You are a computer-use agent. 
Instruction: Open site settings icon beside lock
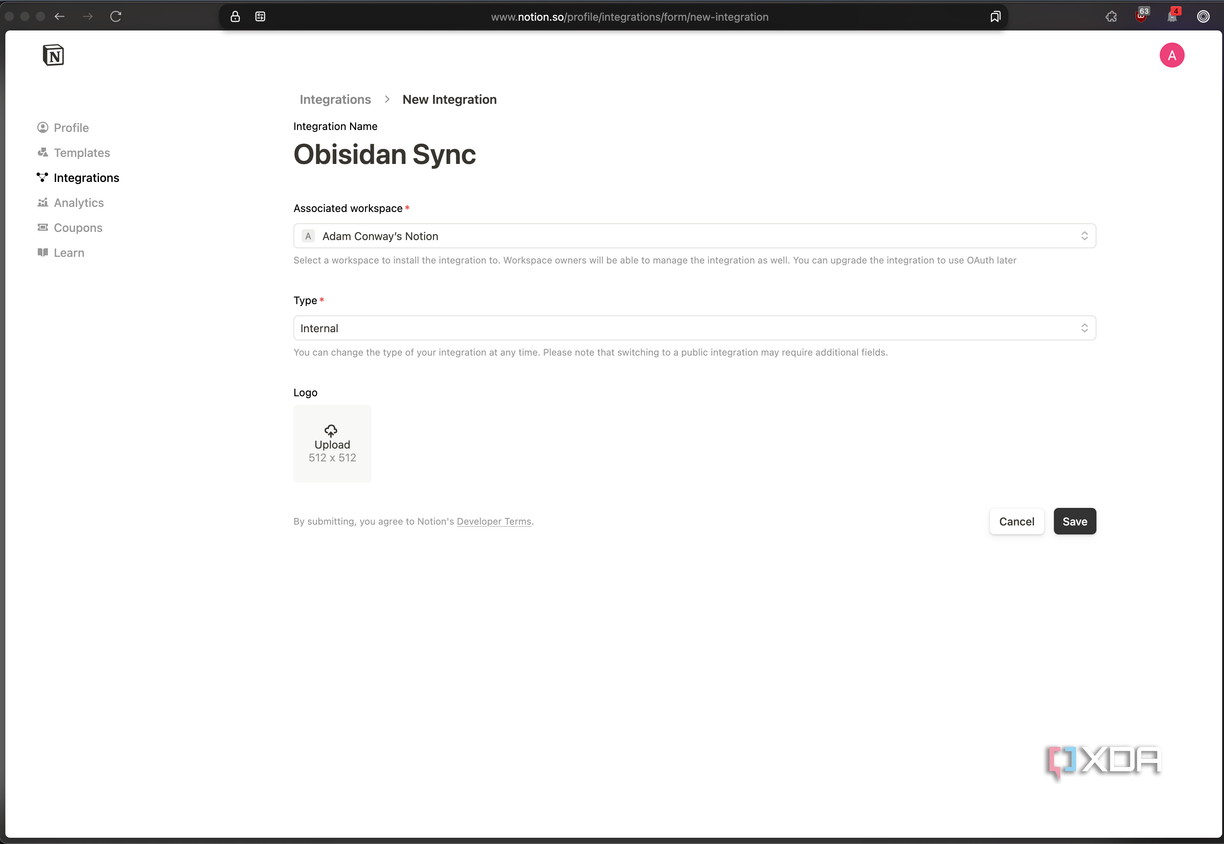pos(260,17)
